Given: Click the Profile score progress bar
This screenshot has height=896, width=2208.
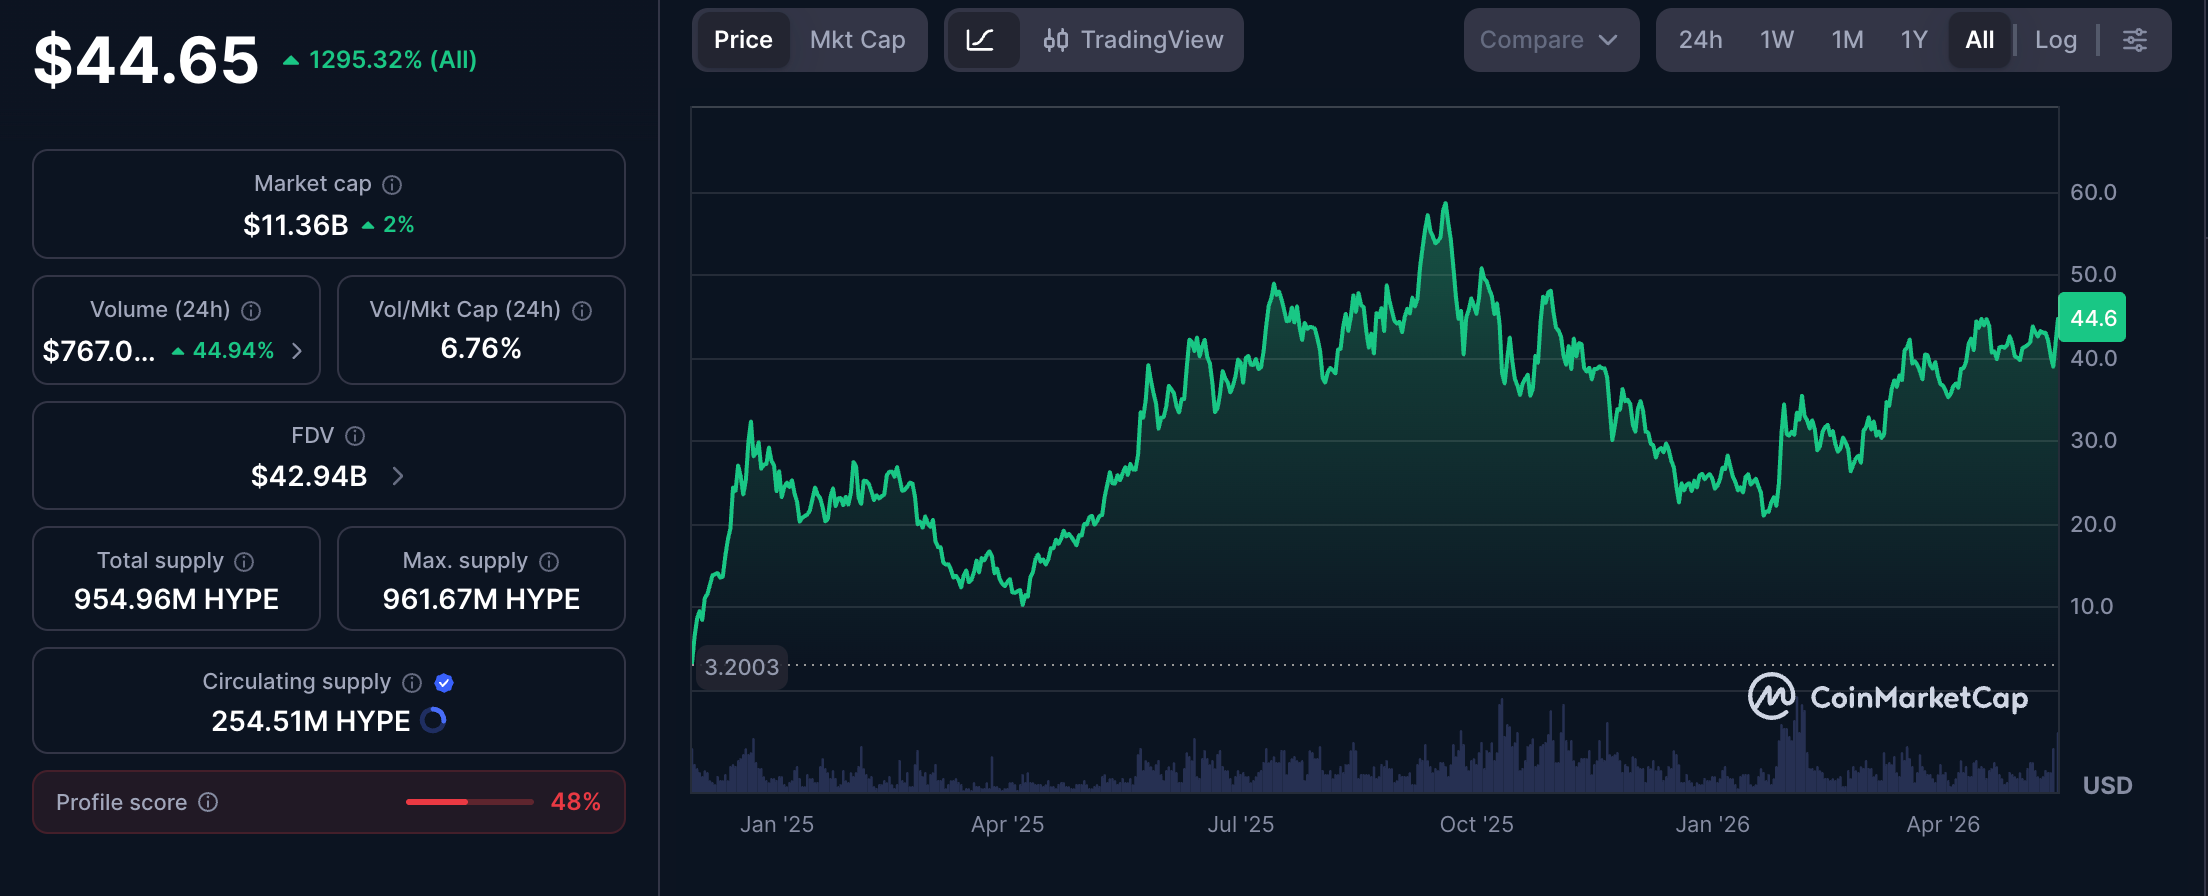Looking at the screenshot, I should pos(470,802).
